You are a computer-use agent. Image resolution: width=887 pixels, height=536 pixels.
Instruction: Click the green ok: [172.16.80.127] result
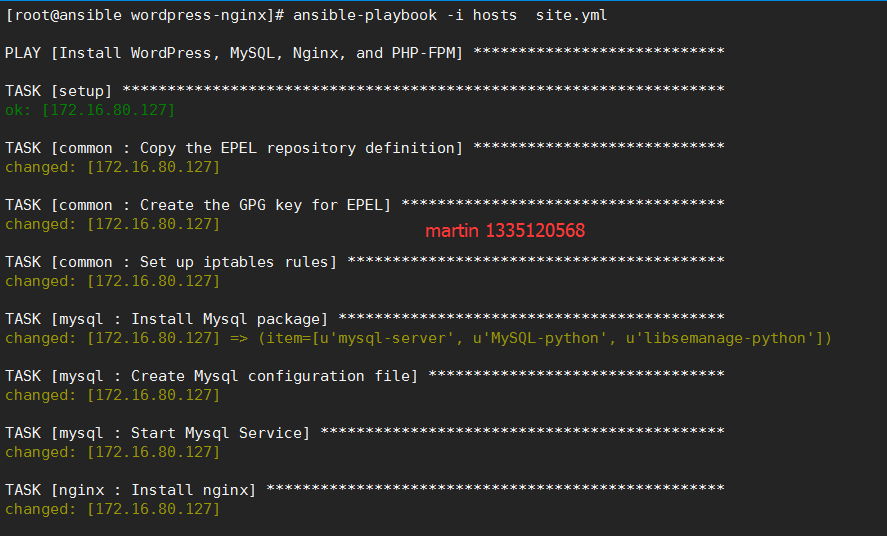(x=90, y=110)
